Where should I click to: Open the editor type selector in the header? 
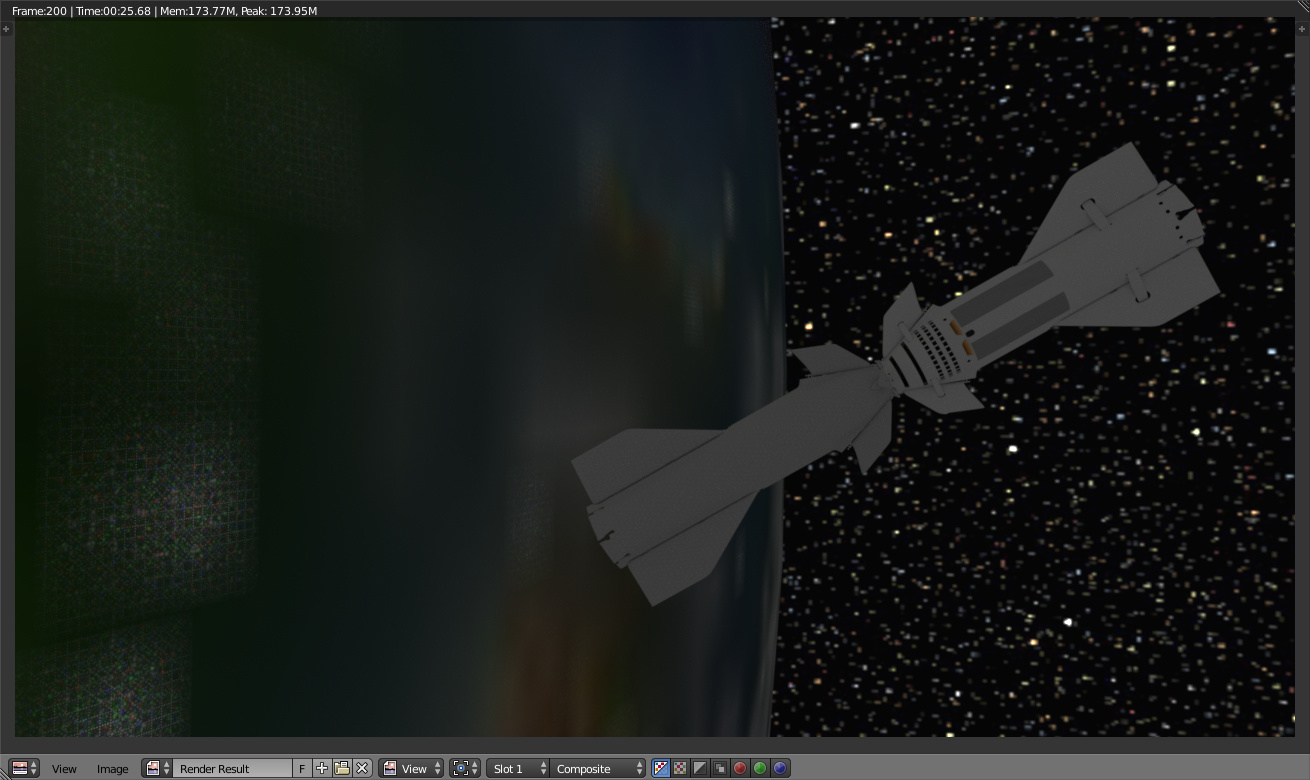(x=24, y=768)
